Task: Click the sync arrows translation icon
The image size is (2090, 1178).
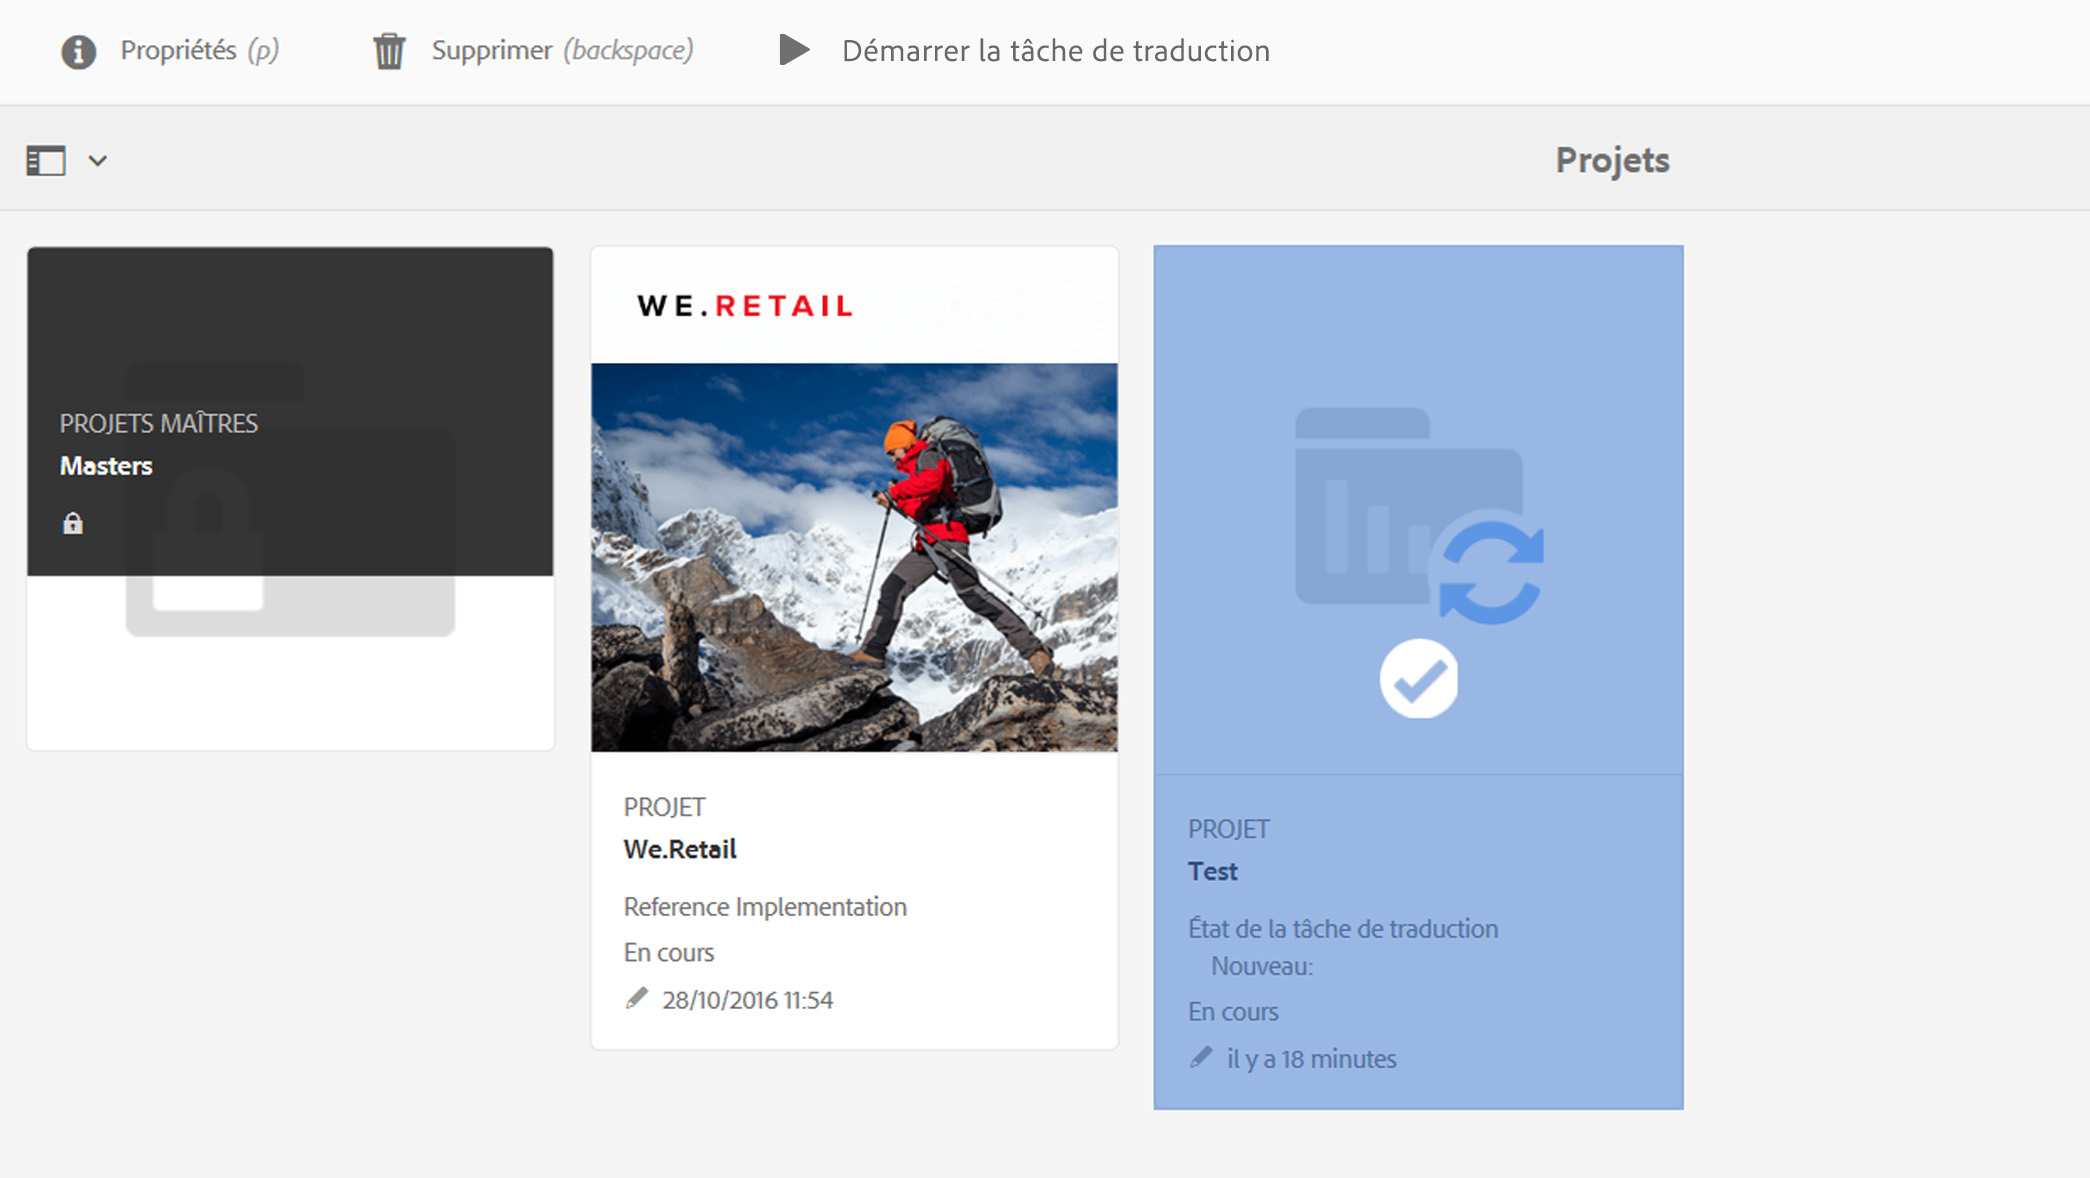Action: (1490, 573)
